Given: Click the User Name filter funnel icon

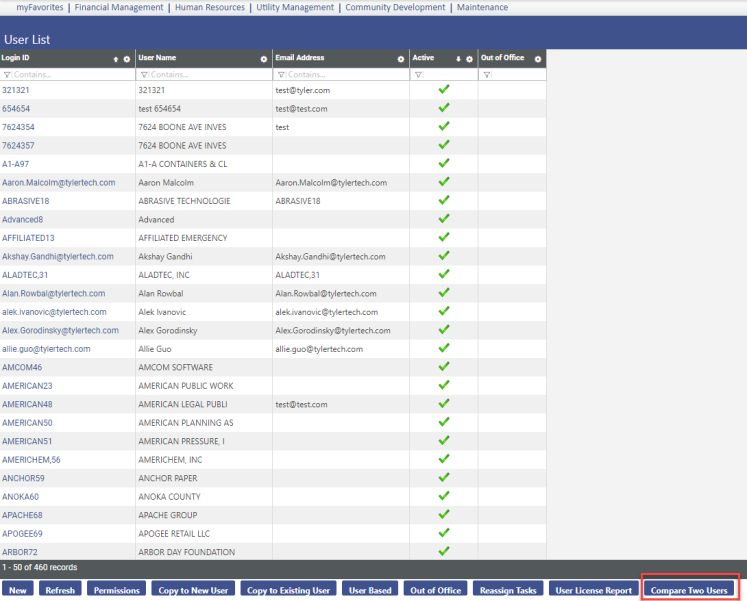Looking at the screenshot, I should point(144,75).
